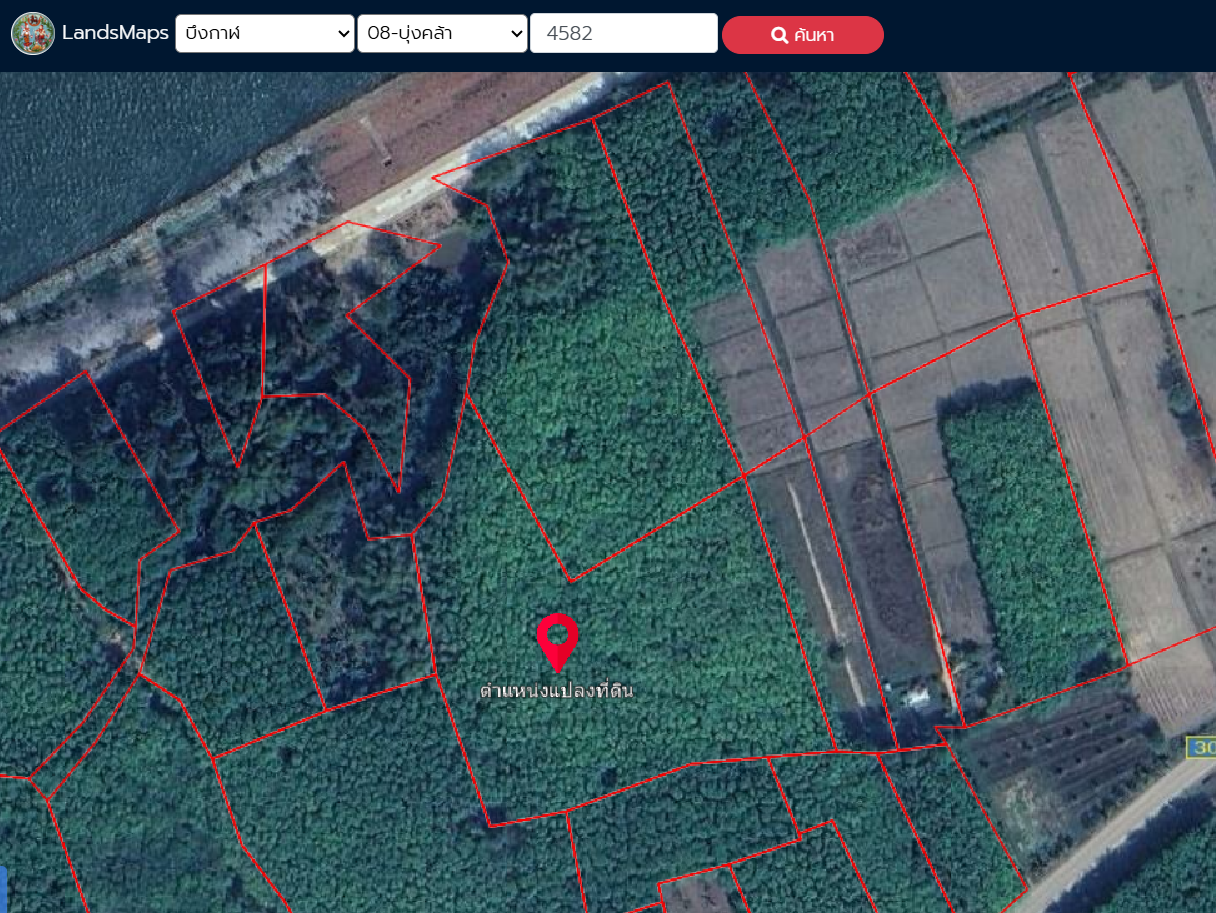Click the route 30 highway shield

(1202, 748)
